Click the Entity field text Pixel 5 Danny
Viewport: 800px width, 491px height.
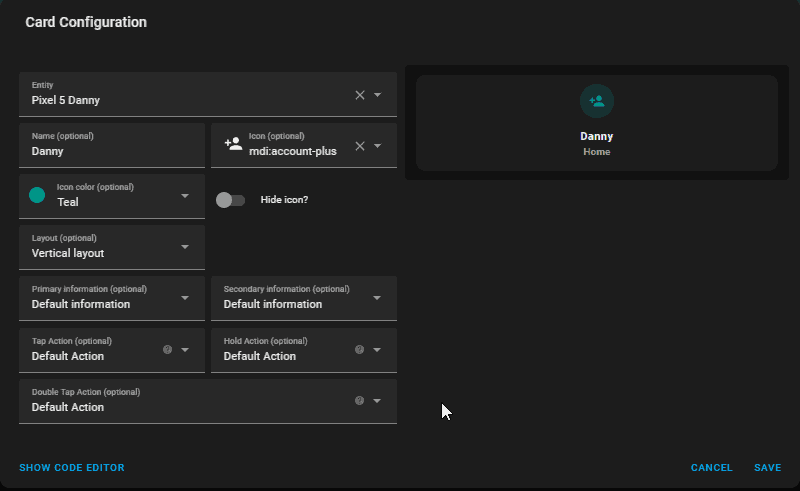[x=66, y=101]
